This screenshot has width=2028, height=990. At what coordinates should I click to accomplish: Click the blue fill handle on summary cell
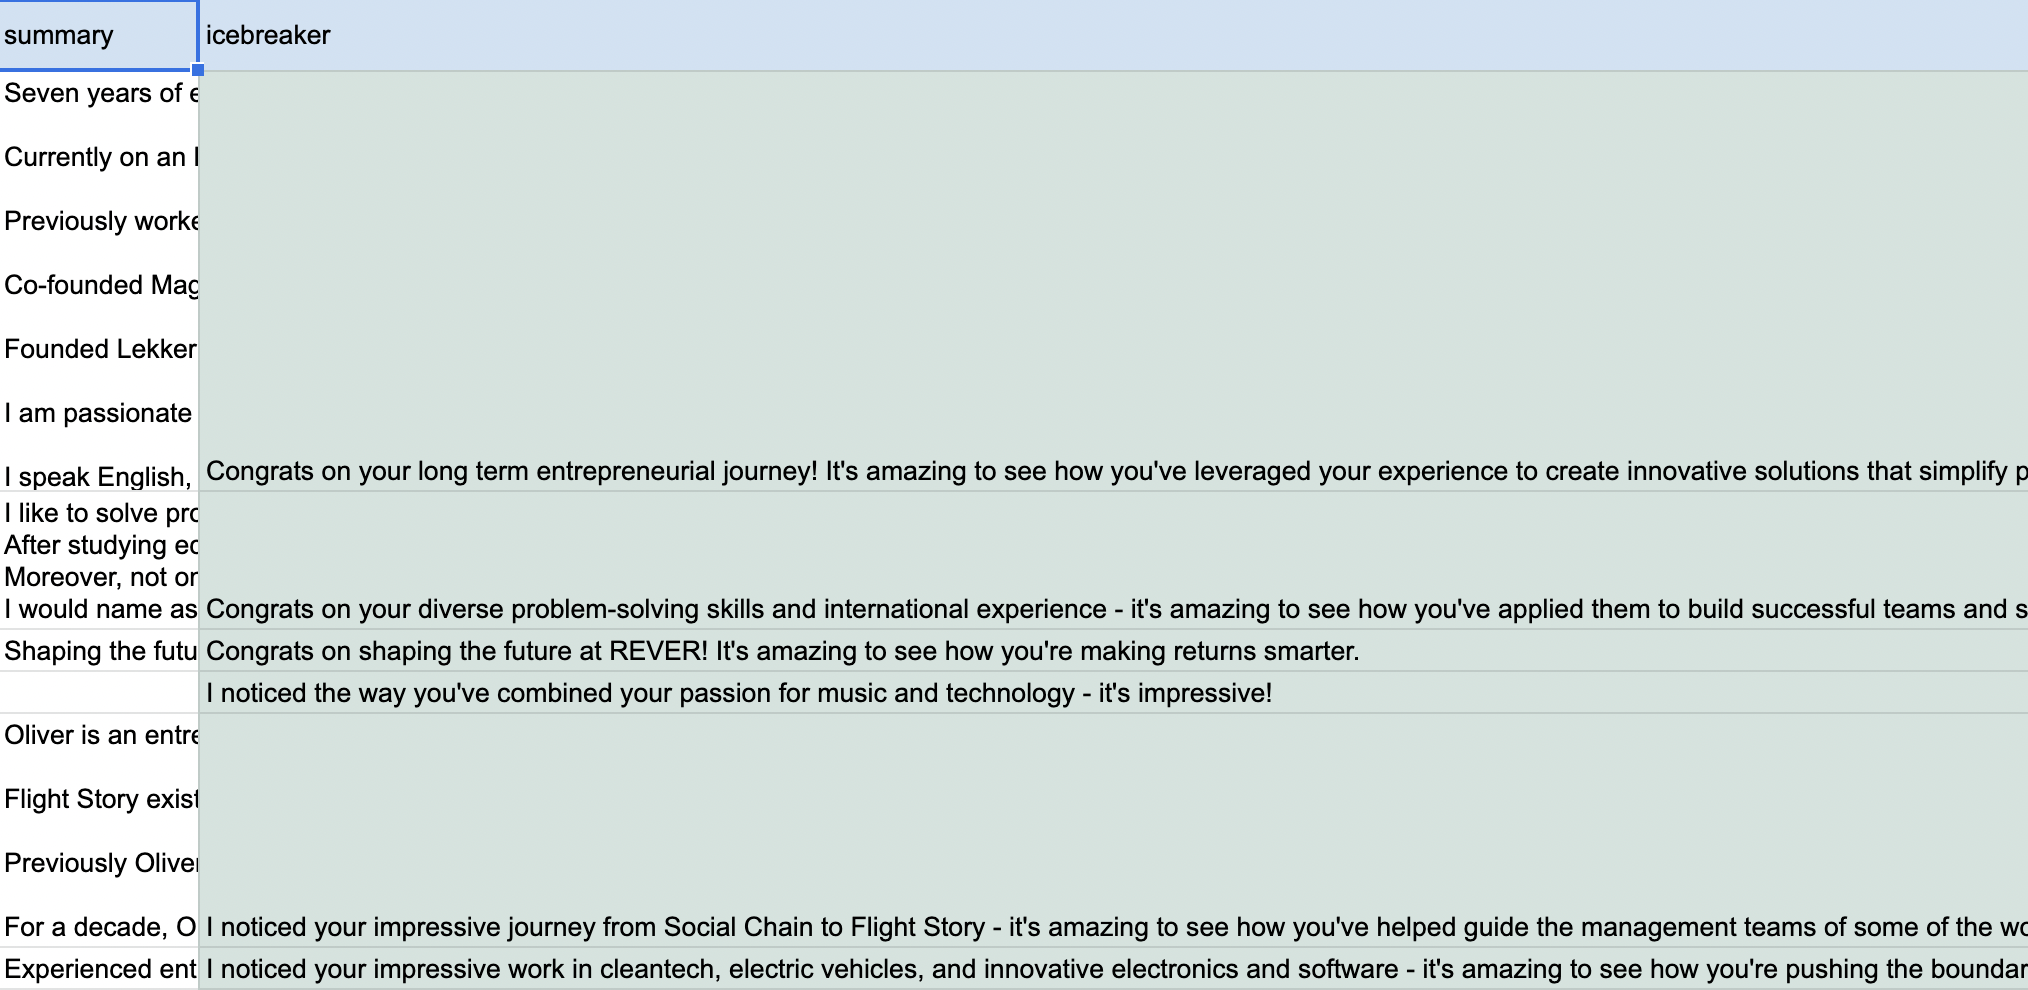click(x=198, y=70)
